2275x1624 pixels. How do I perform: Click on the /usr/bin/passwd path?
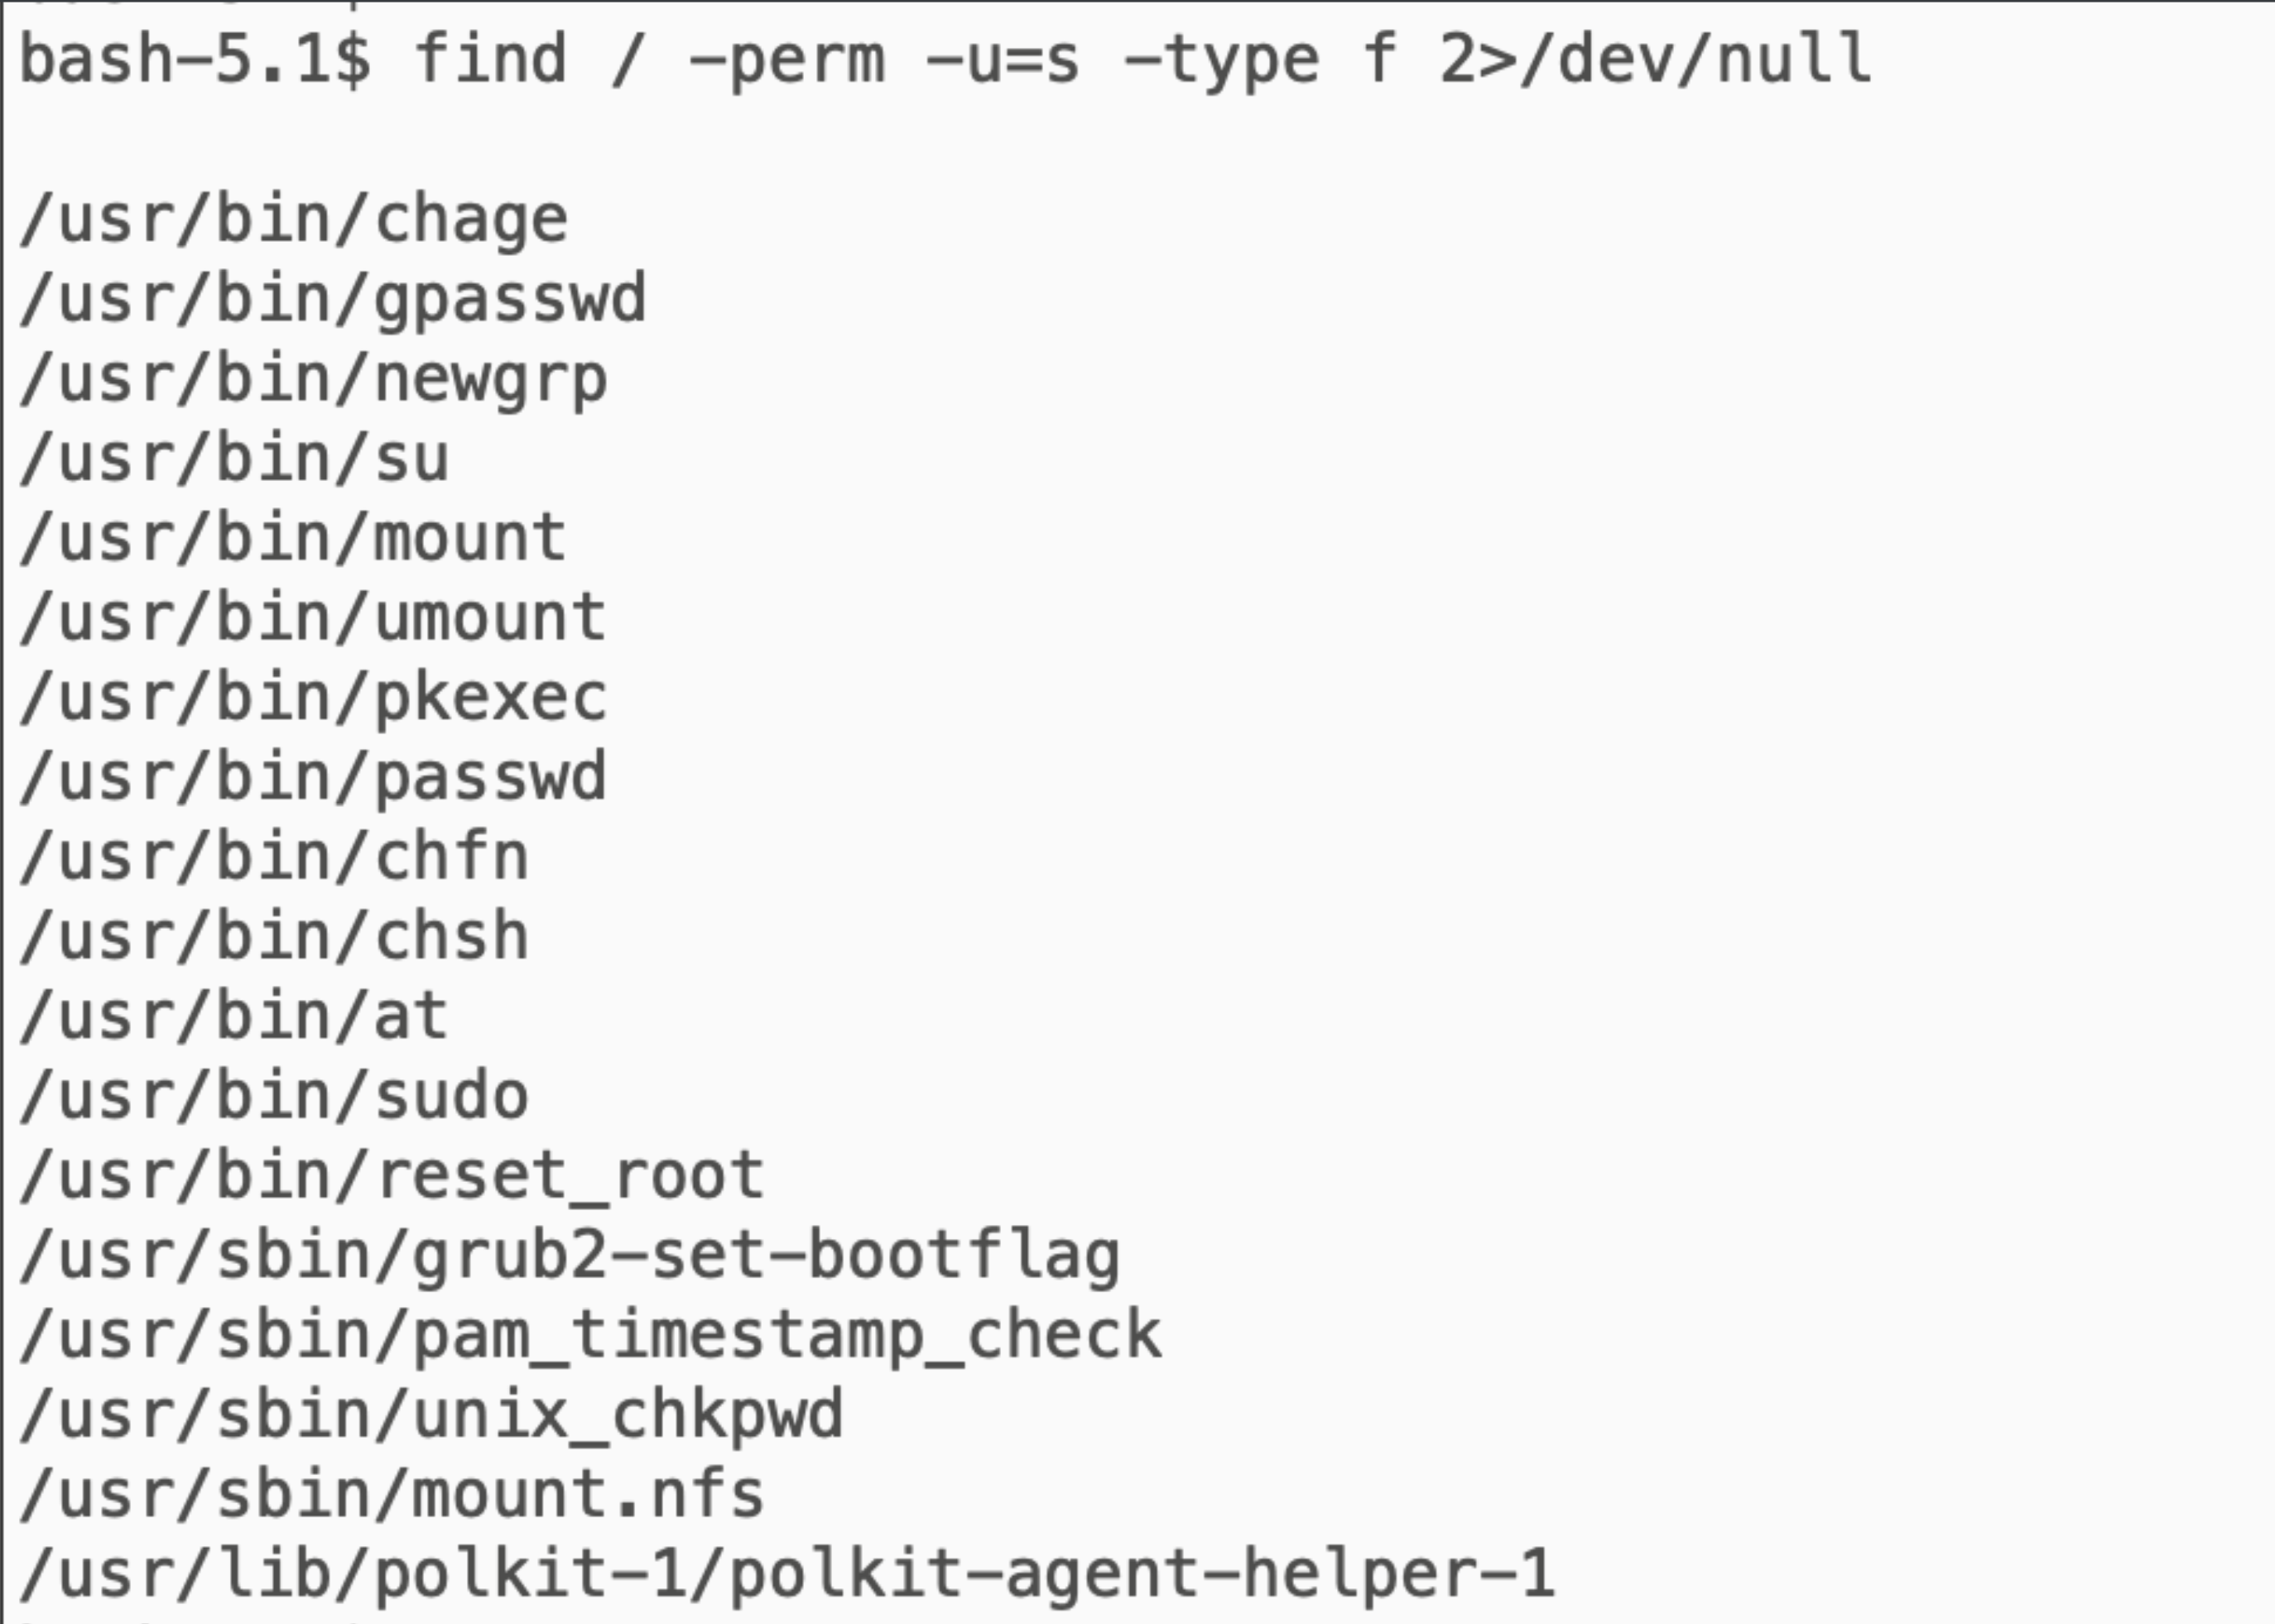(313, 778)
